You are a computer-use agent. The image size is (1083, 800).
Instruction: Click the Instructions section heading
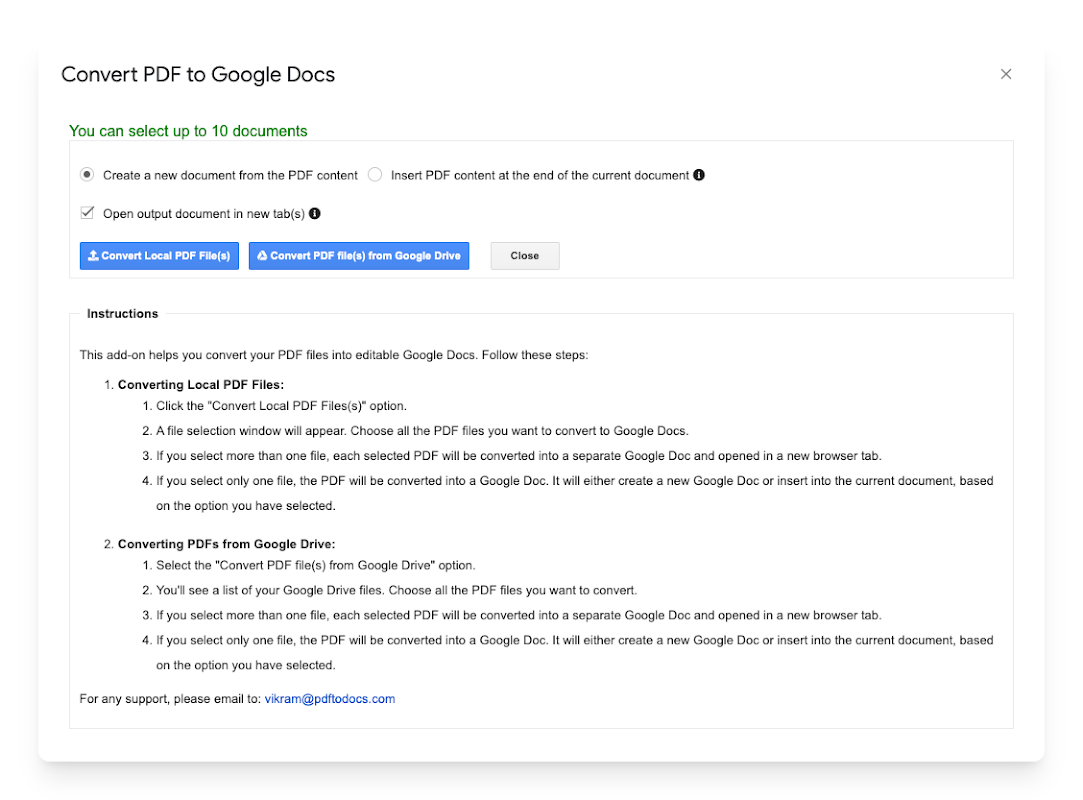122,314
